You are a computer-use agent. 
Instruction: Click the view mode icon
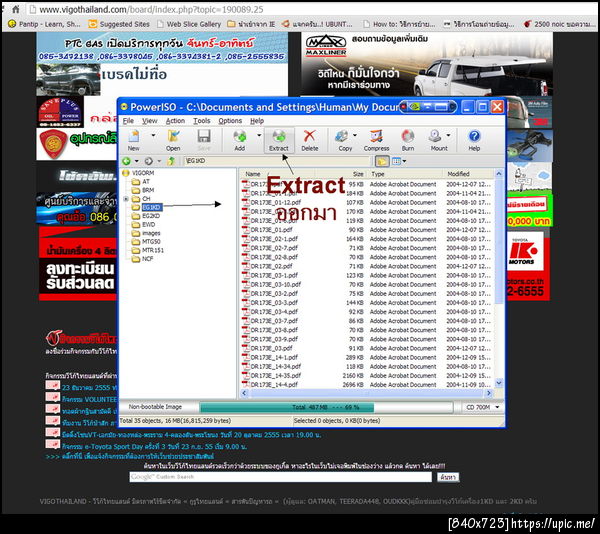pyautogui.click(x=396, y=161)
